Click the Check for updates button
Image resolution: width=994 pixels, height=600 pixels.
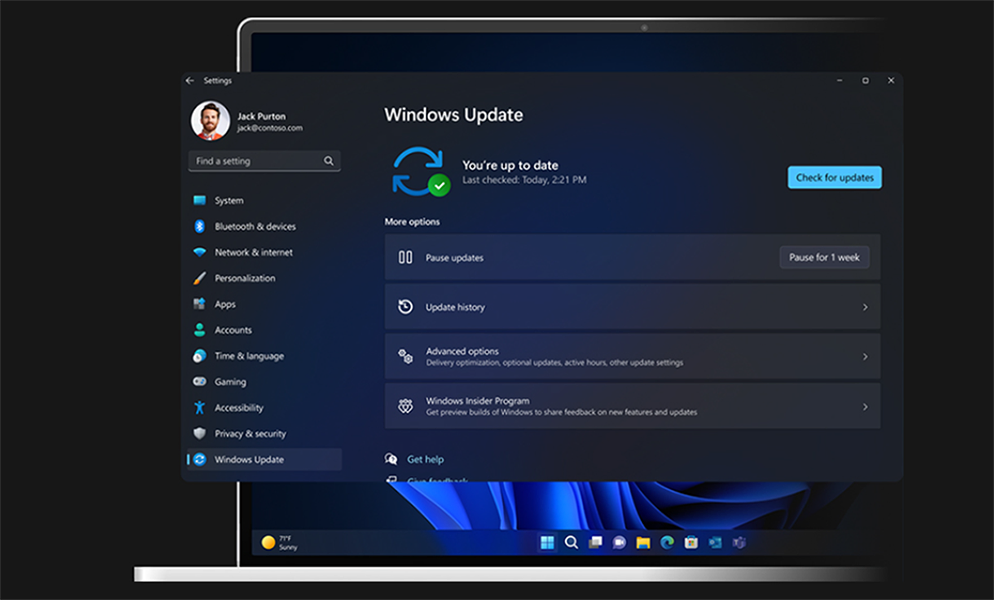pos(834,178)
